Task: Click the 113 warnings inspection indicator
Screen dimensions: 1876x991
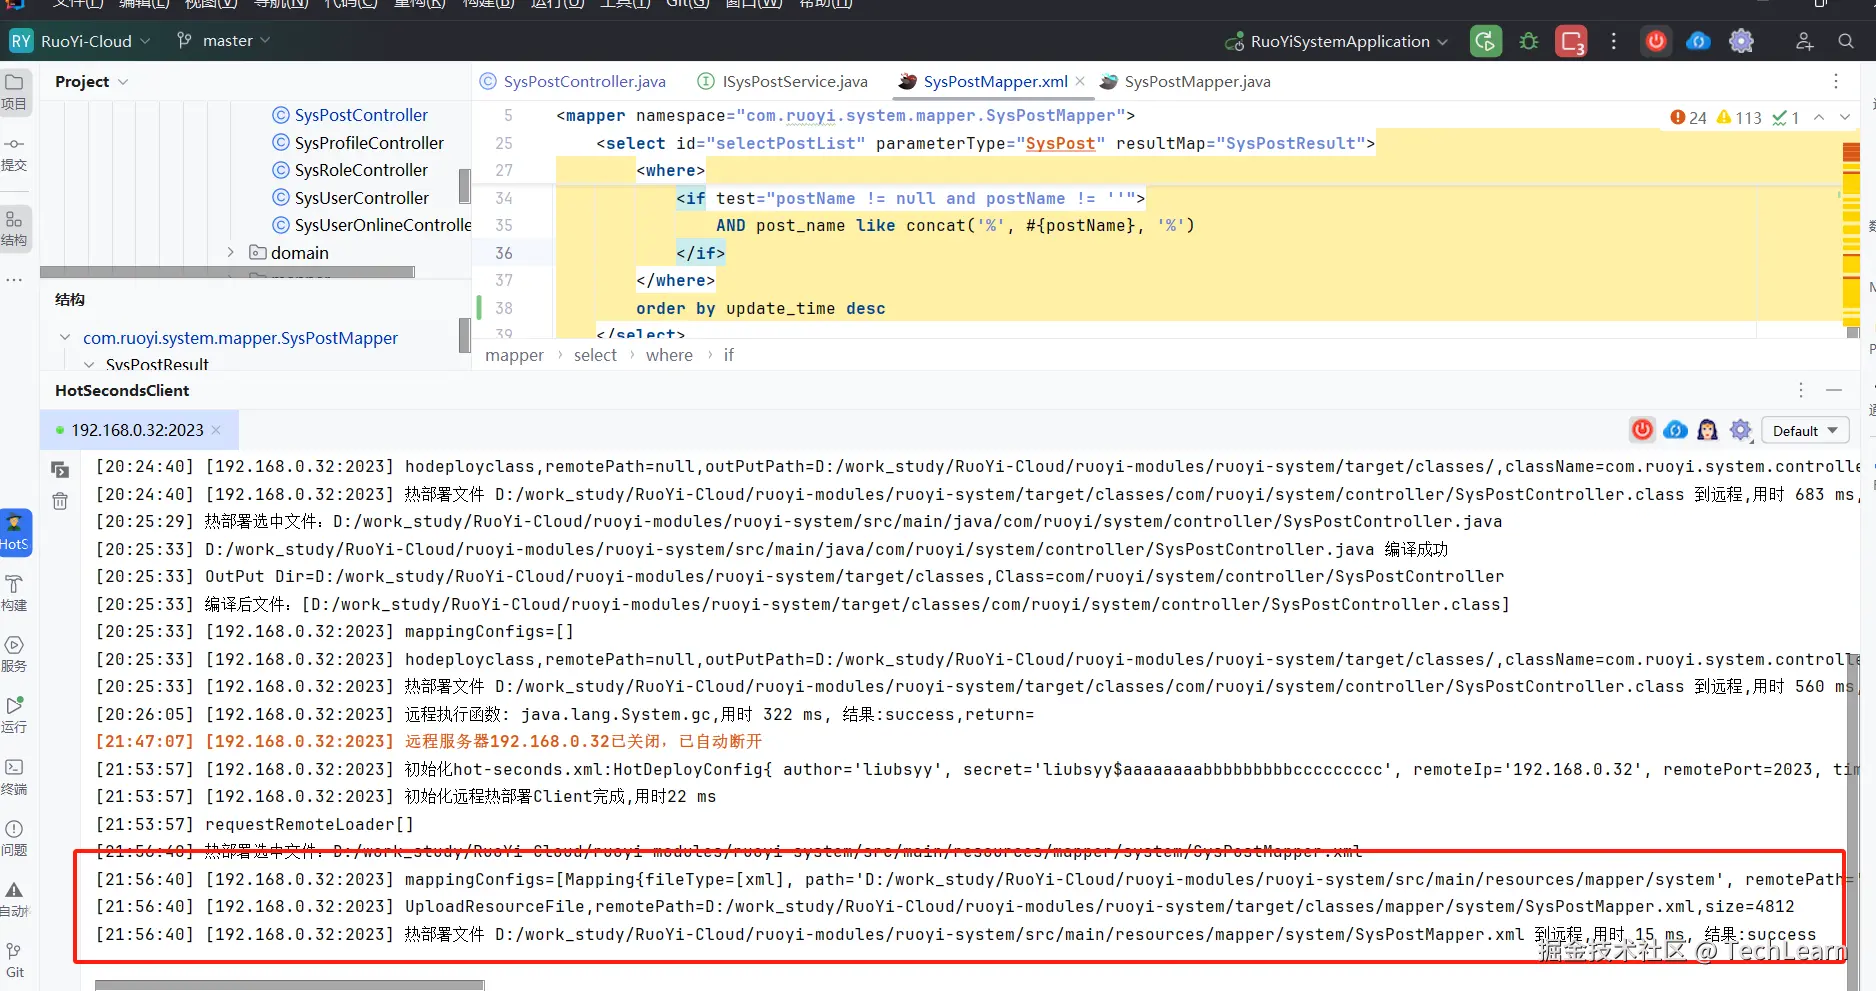Action: (1739, 117)
